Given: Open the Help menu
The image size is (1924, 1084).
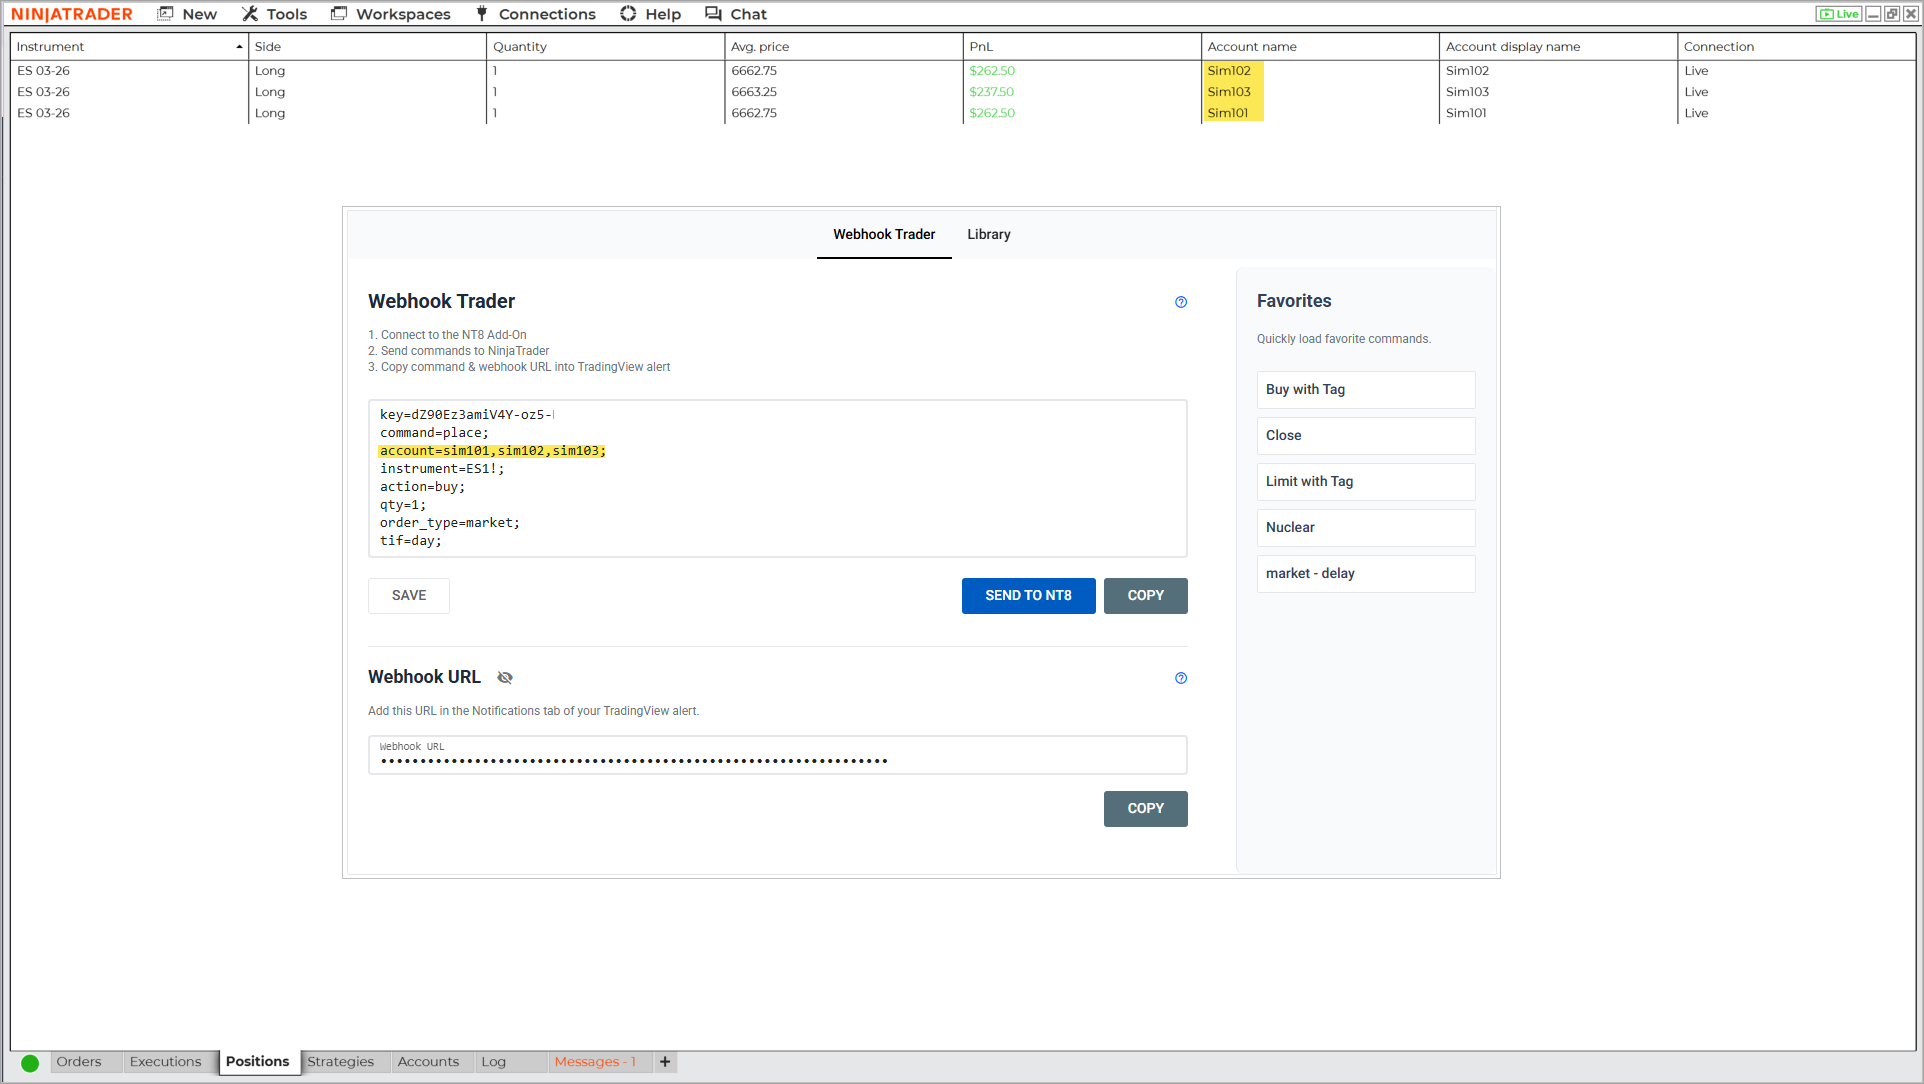Looking at the screenshot, I should click(650, 14).
